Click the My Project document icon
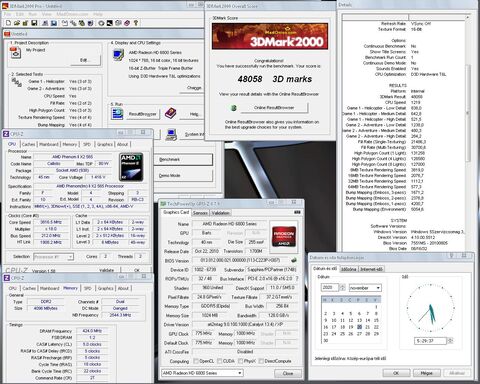This screenshot has width=480, height=384. [x=15, y=53]
